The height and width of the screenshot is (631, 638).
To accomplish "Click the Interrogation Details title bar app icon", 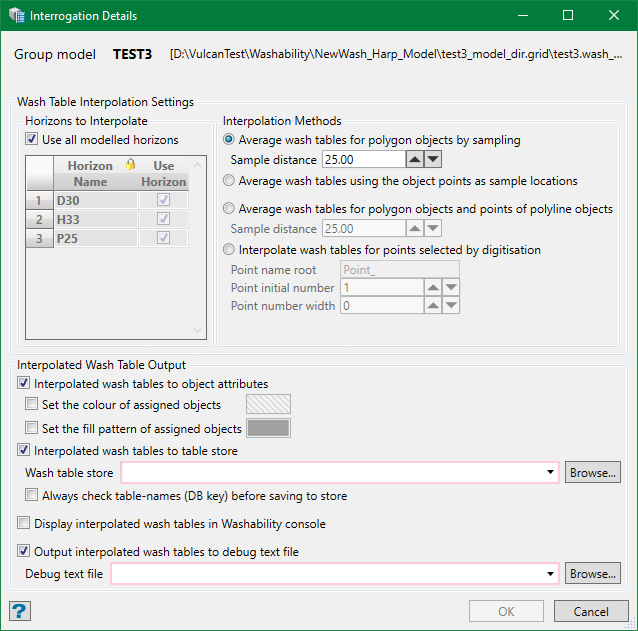I will (16, 16).
